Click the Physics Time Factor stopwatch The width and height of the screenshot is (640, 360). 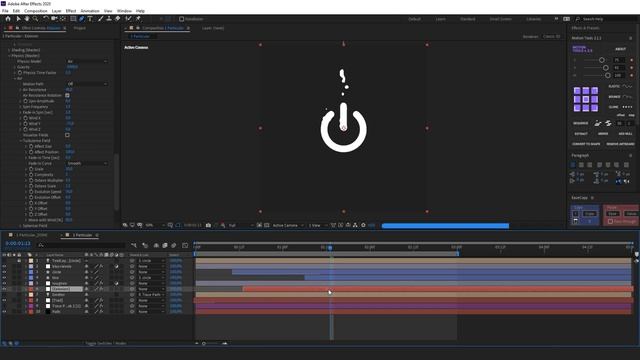20,73
